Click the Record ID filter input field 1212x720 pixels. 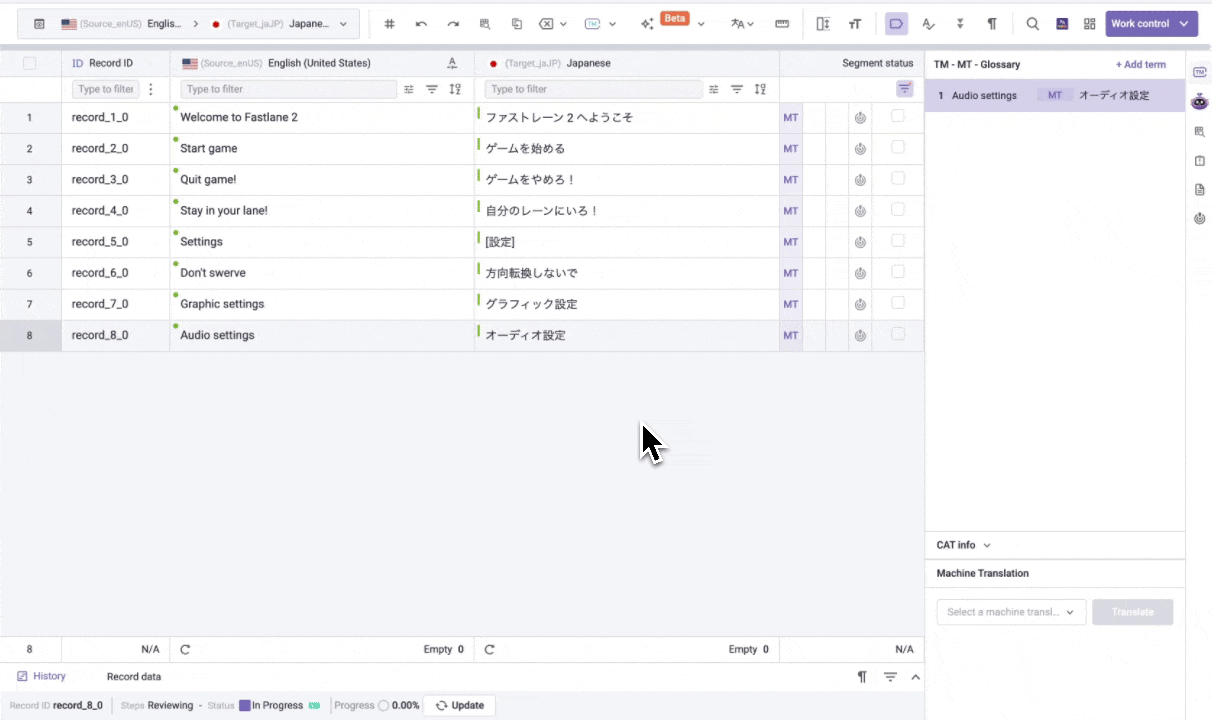(105, 89)
